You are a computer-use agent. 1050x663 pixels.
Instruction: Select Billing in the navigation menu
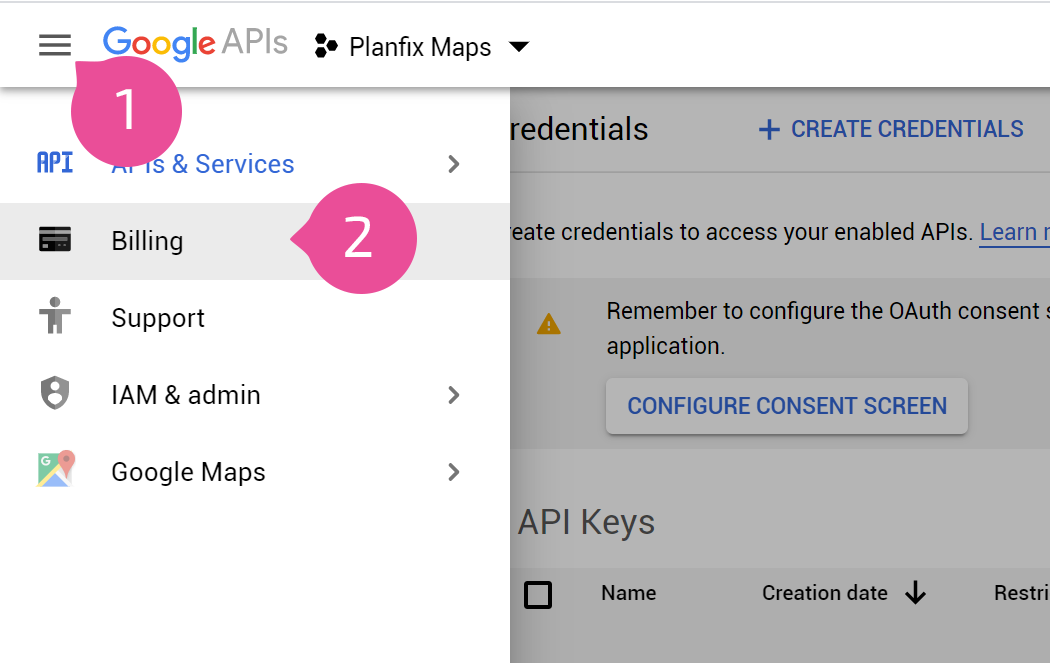254,241
